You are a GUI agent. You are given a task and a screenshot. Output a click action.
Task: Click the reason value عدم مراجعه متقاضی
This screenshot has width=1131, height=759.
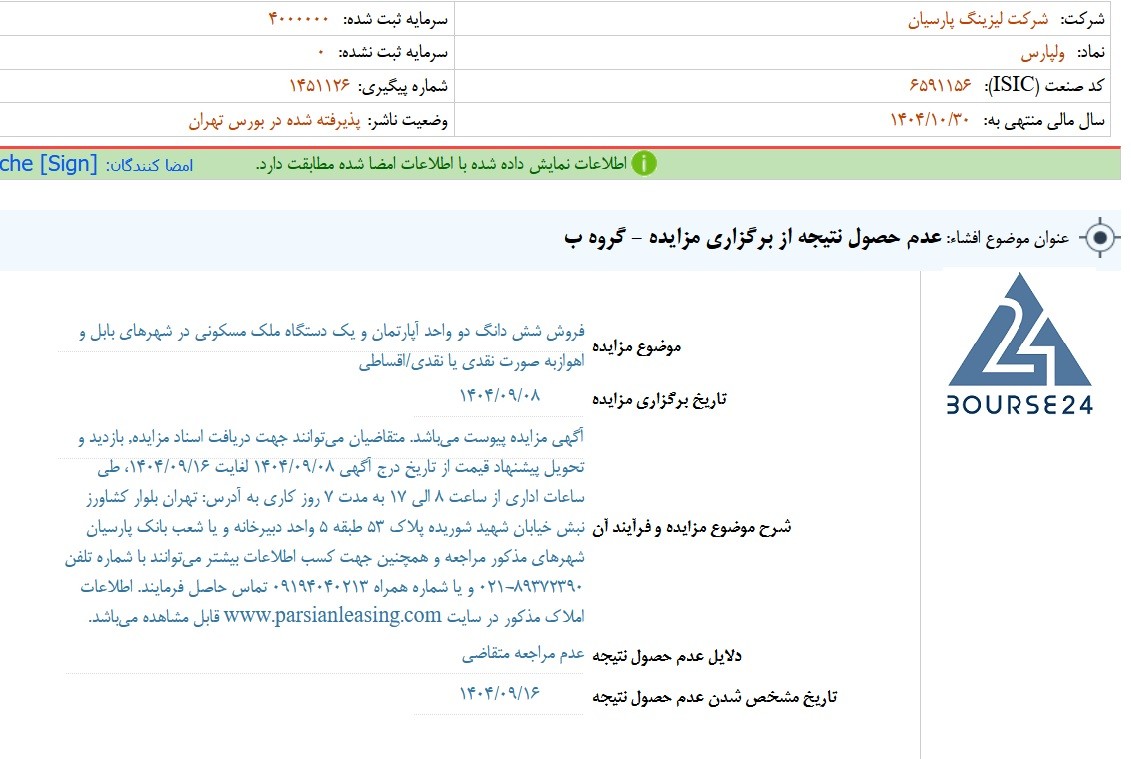coord(523,653)
